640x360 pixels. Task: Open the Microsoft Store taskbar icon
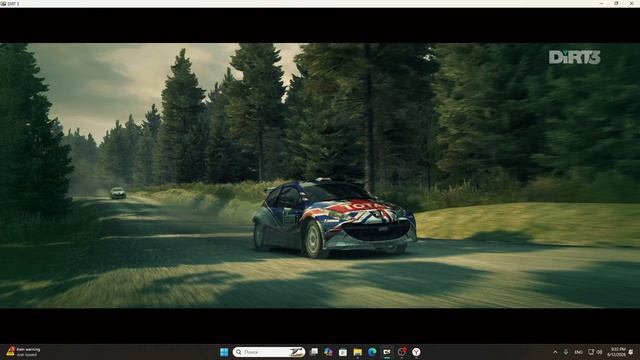coord(343,352)
